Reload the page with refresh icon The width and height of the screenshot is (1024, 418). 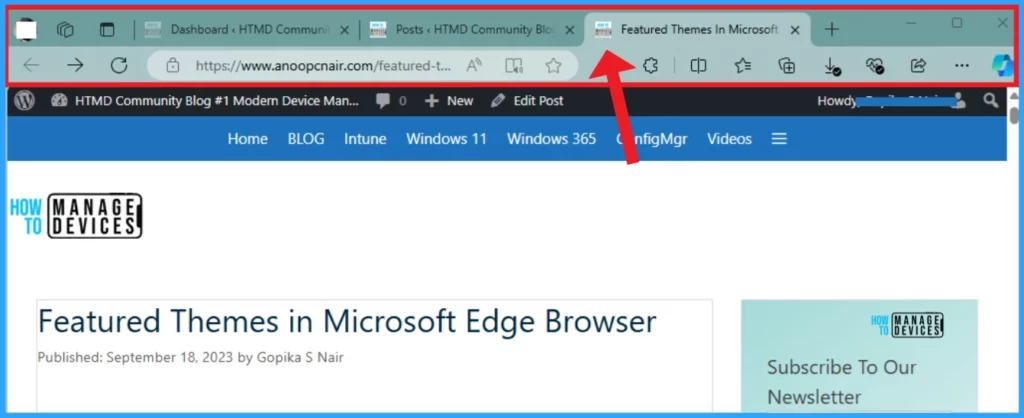119,65
